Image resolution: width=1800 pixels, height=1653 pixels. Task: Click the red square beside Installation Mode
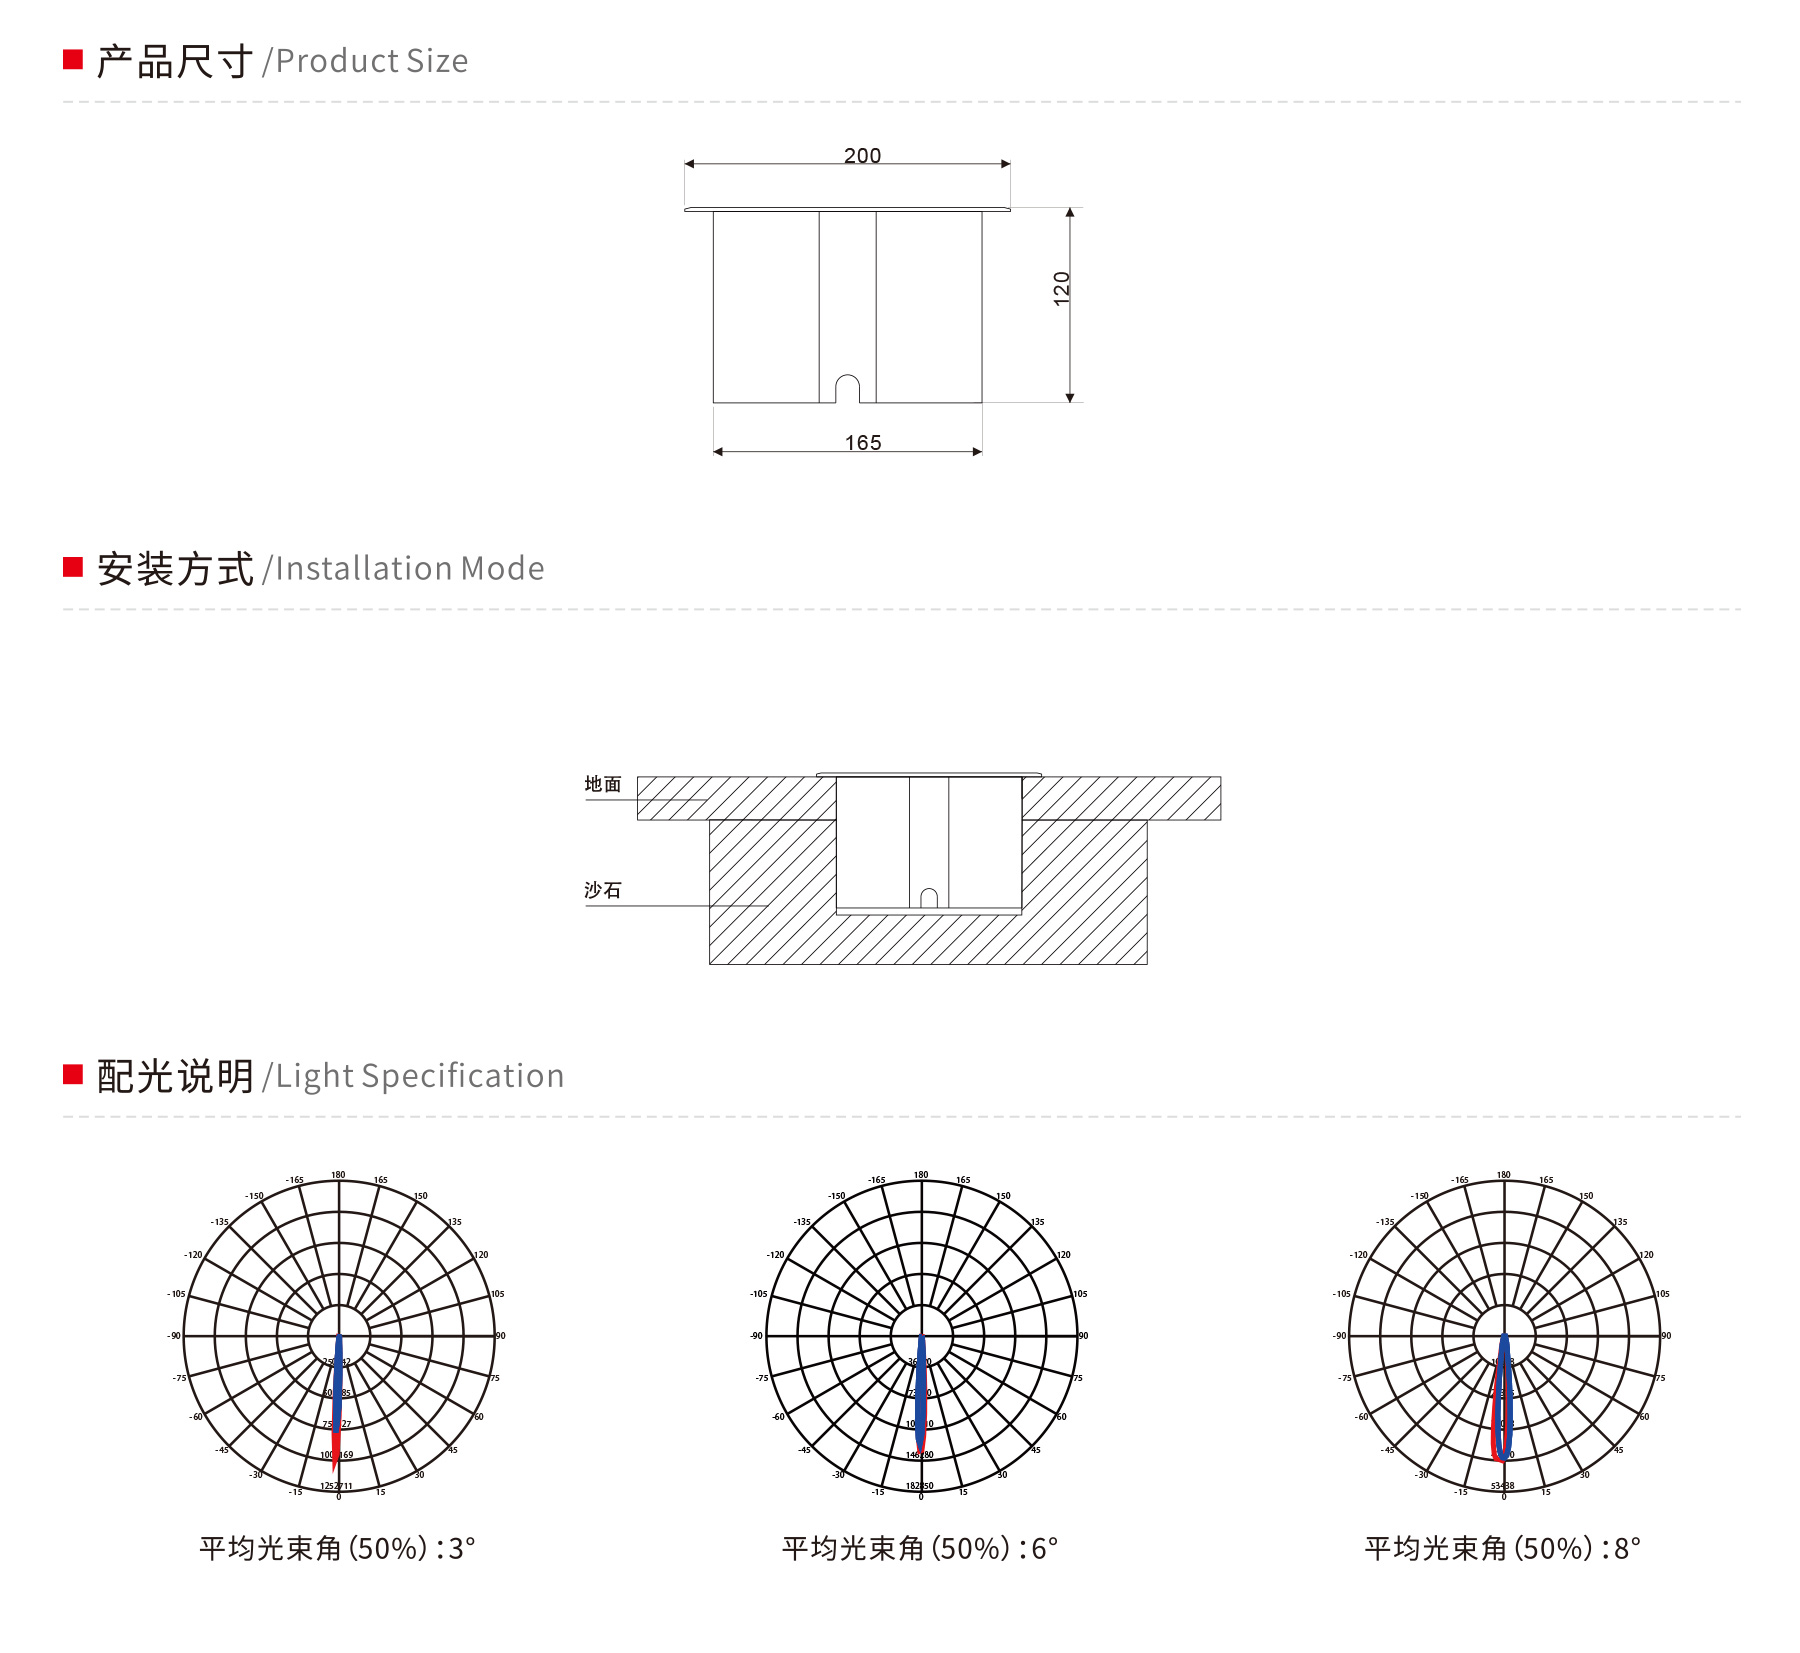pos(72,568)
